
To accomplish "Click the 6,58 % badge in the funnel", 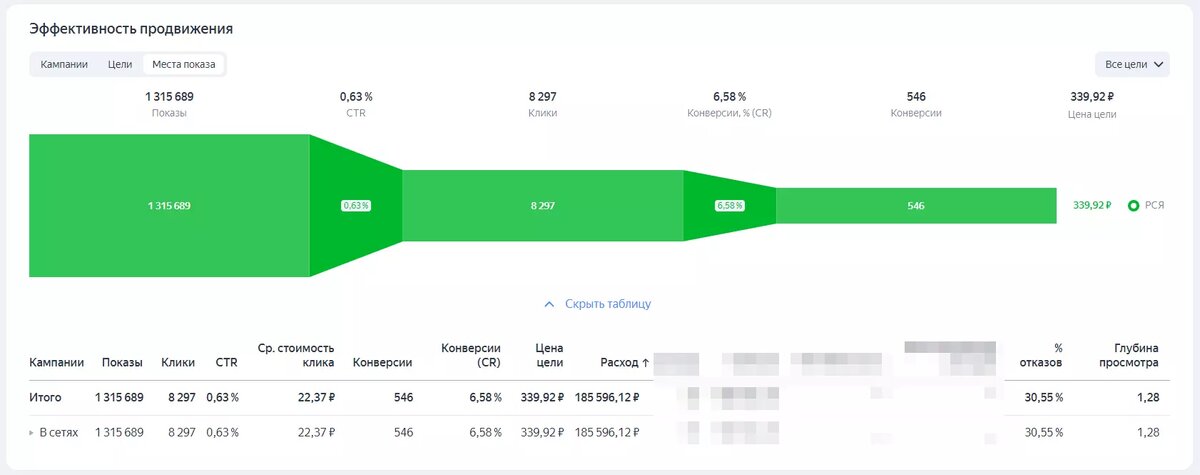I will point(730,205).
